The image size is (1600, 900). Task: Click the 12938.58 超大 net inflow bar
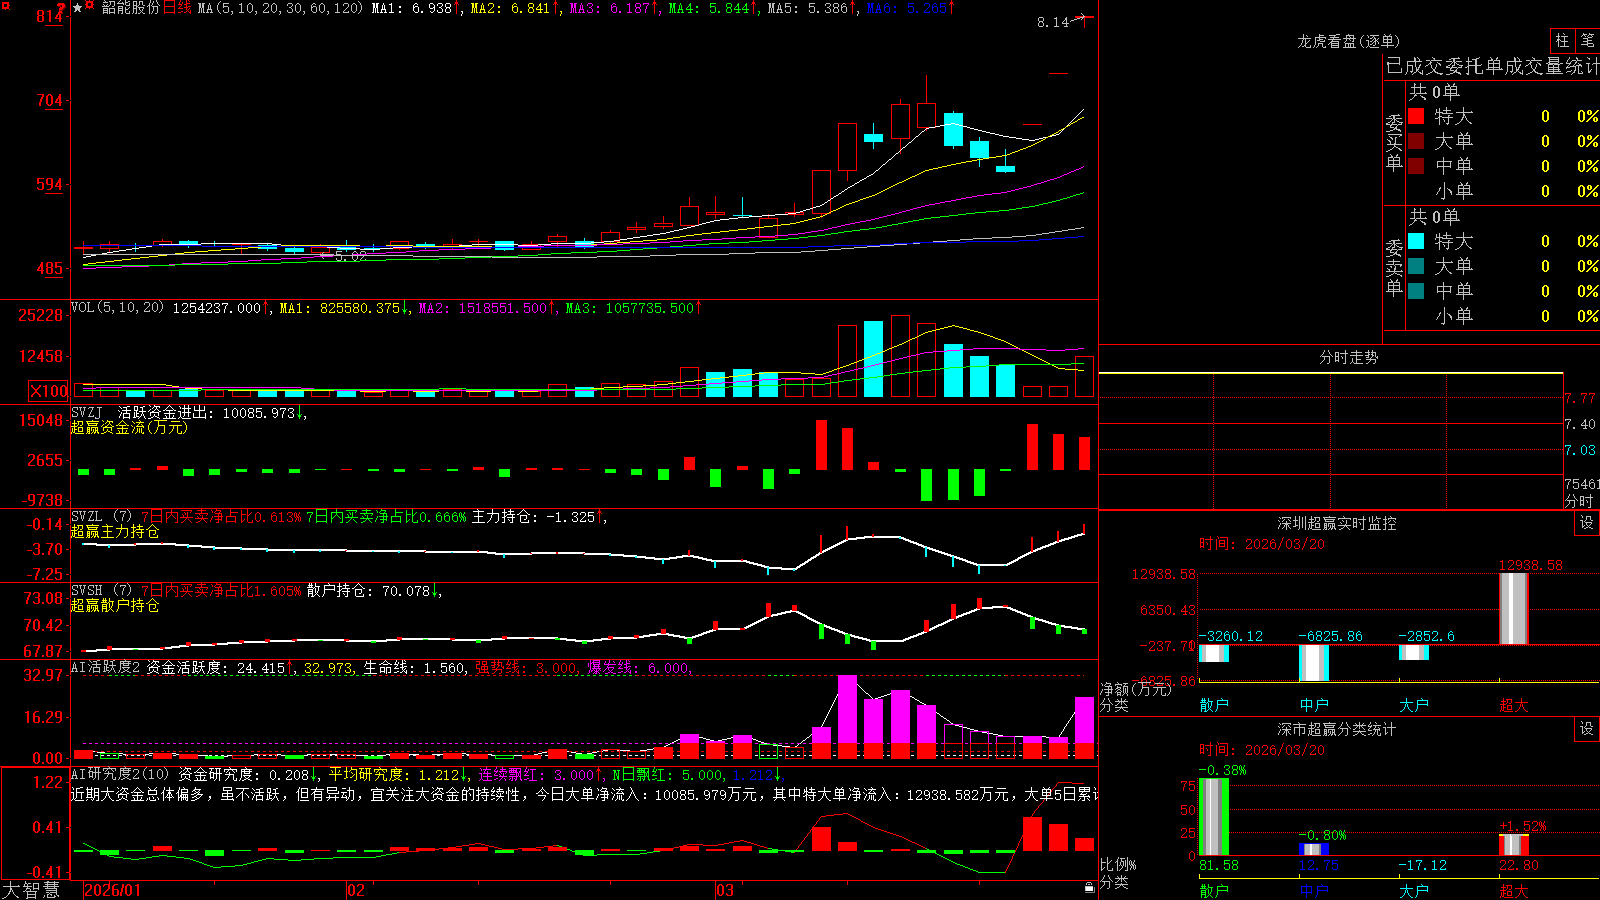1514,609
